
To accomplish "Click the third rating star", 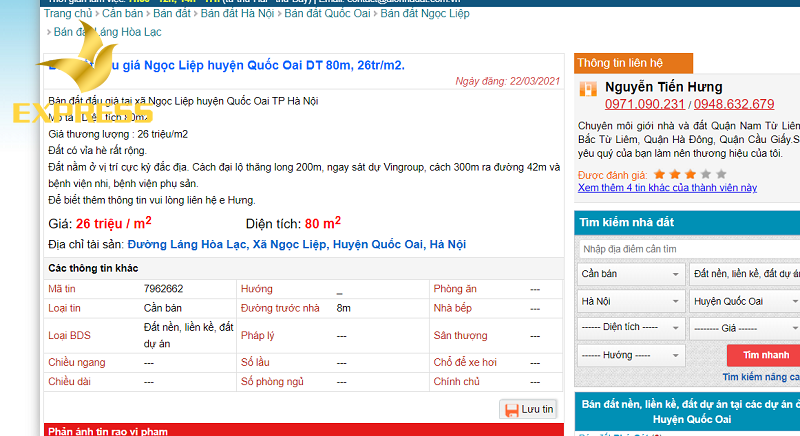I will [691, 174].
